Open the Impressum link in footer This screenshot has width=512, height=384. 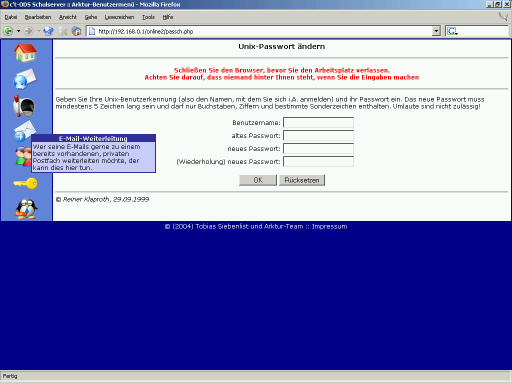point(329,227)
